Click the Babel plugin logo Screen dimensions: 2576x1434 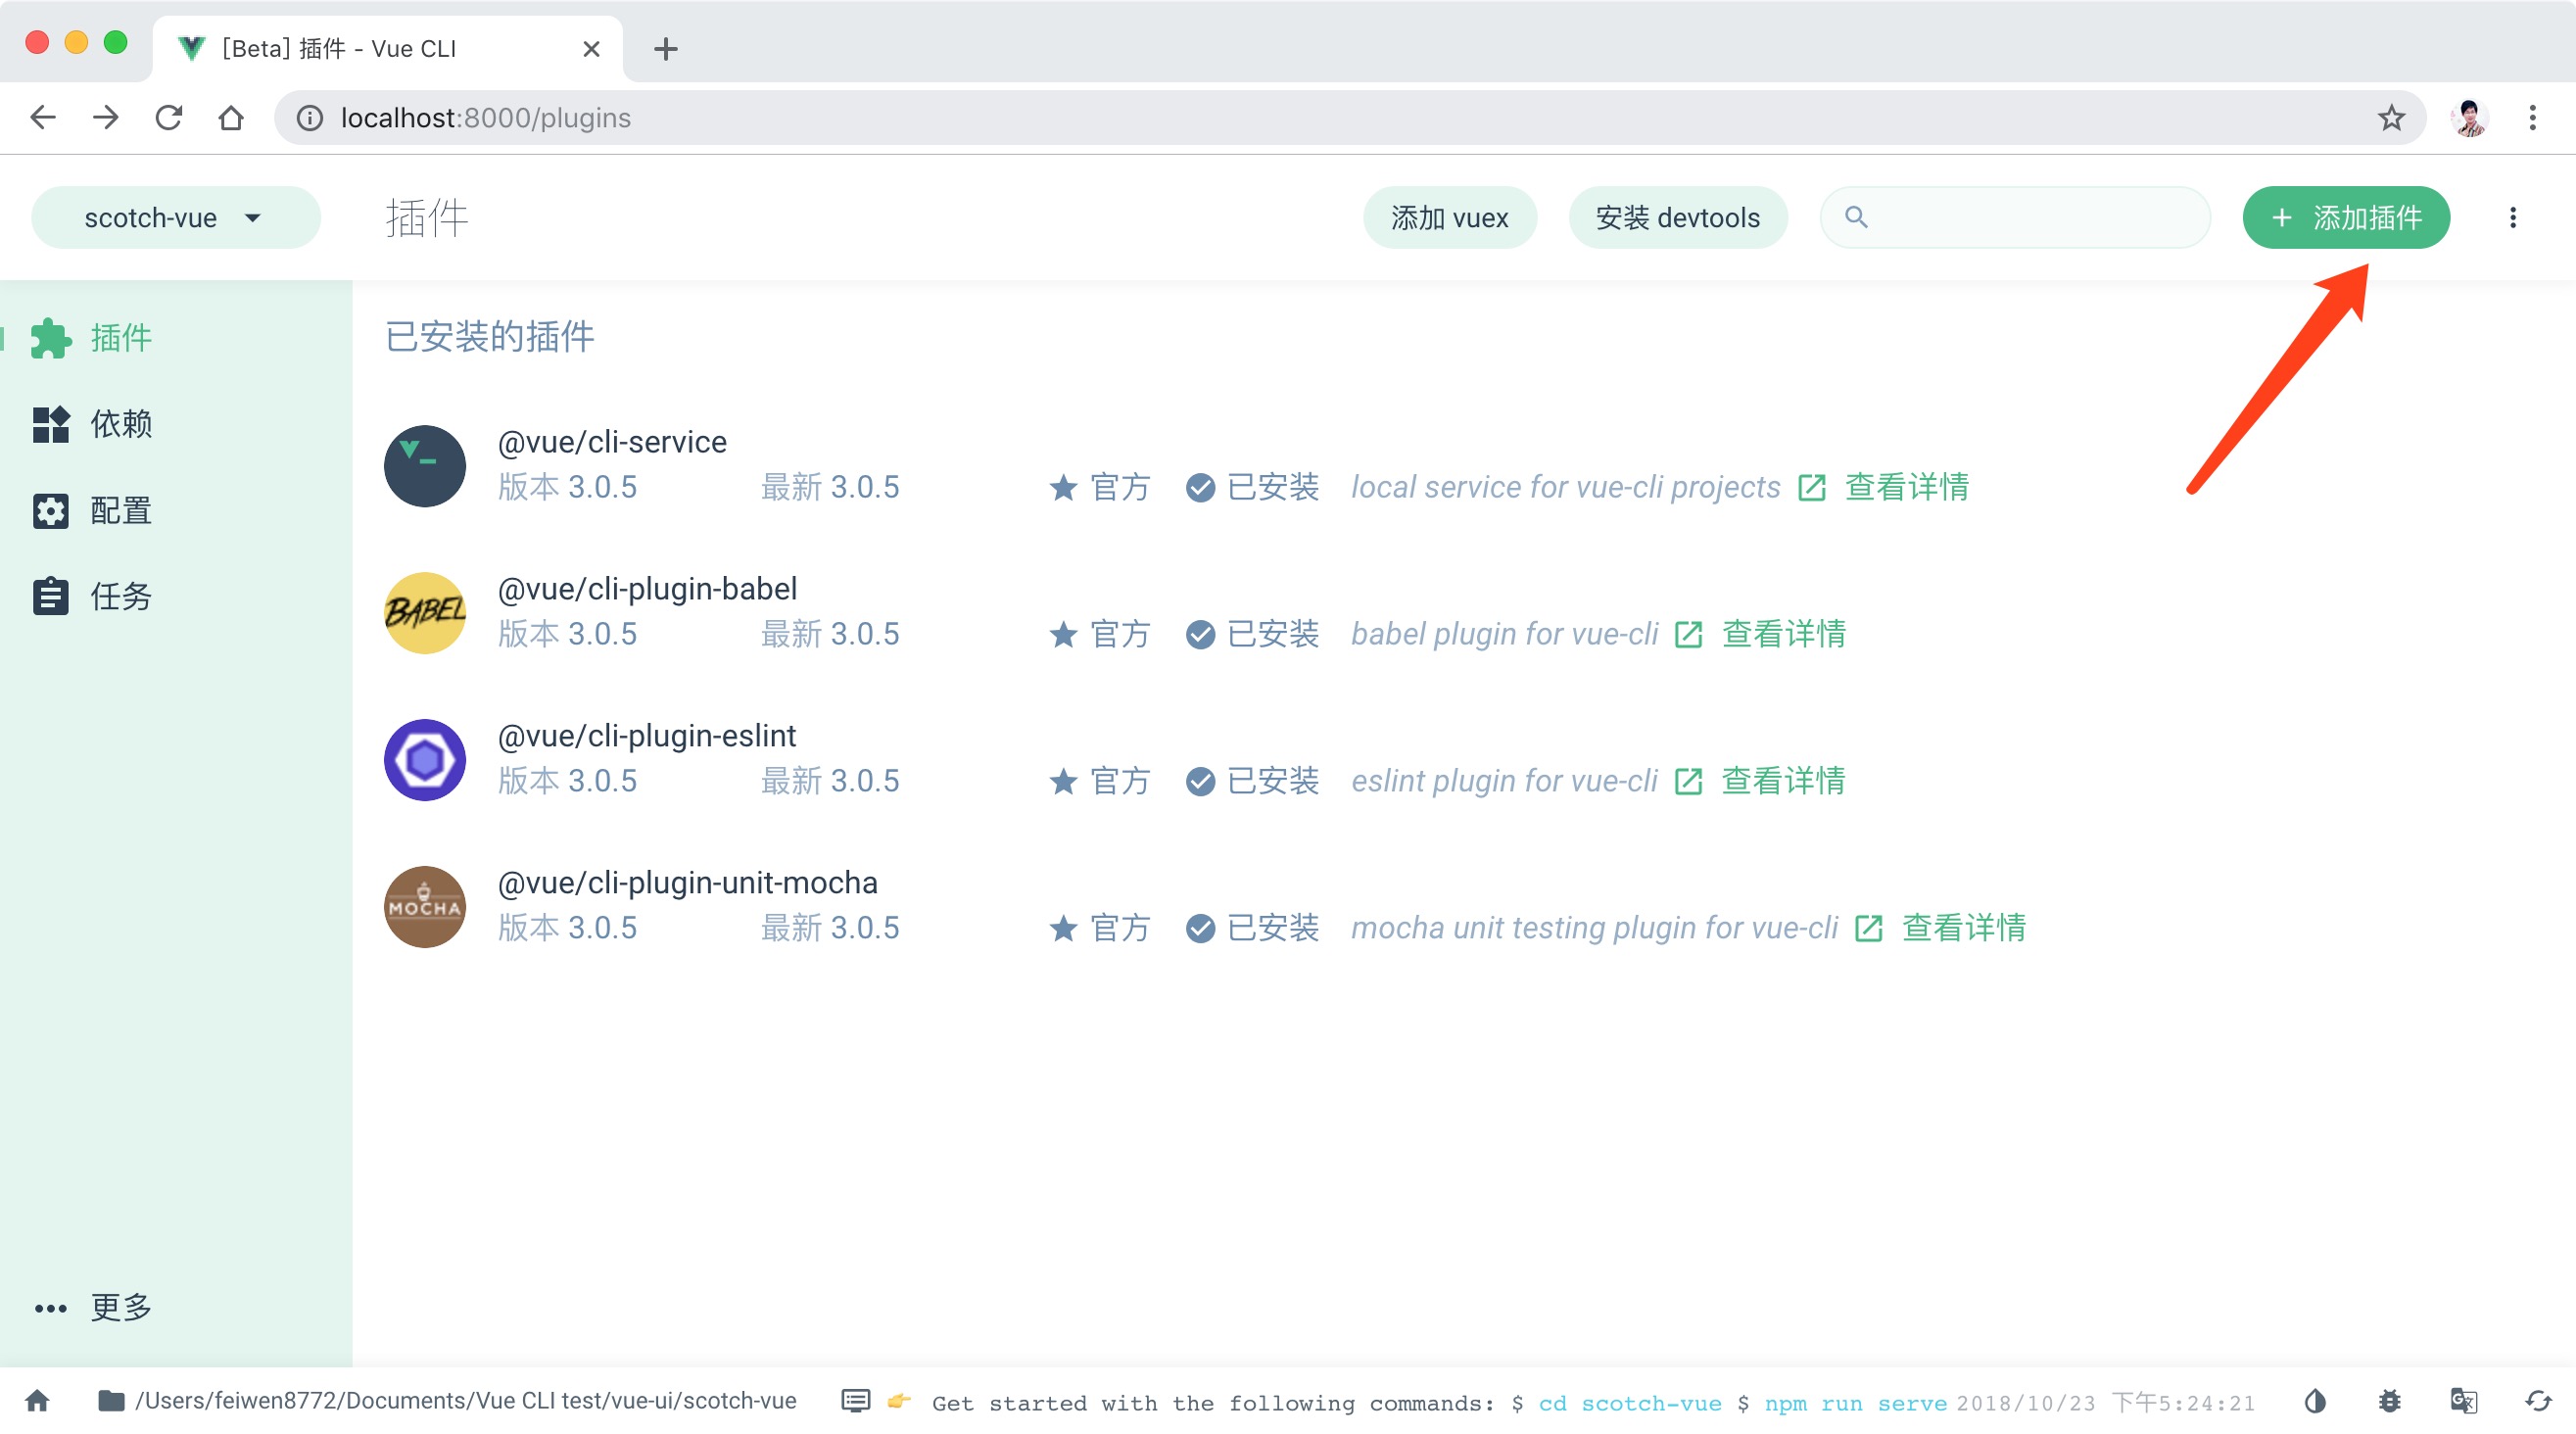point(425,613)
